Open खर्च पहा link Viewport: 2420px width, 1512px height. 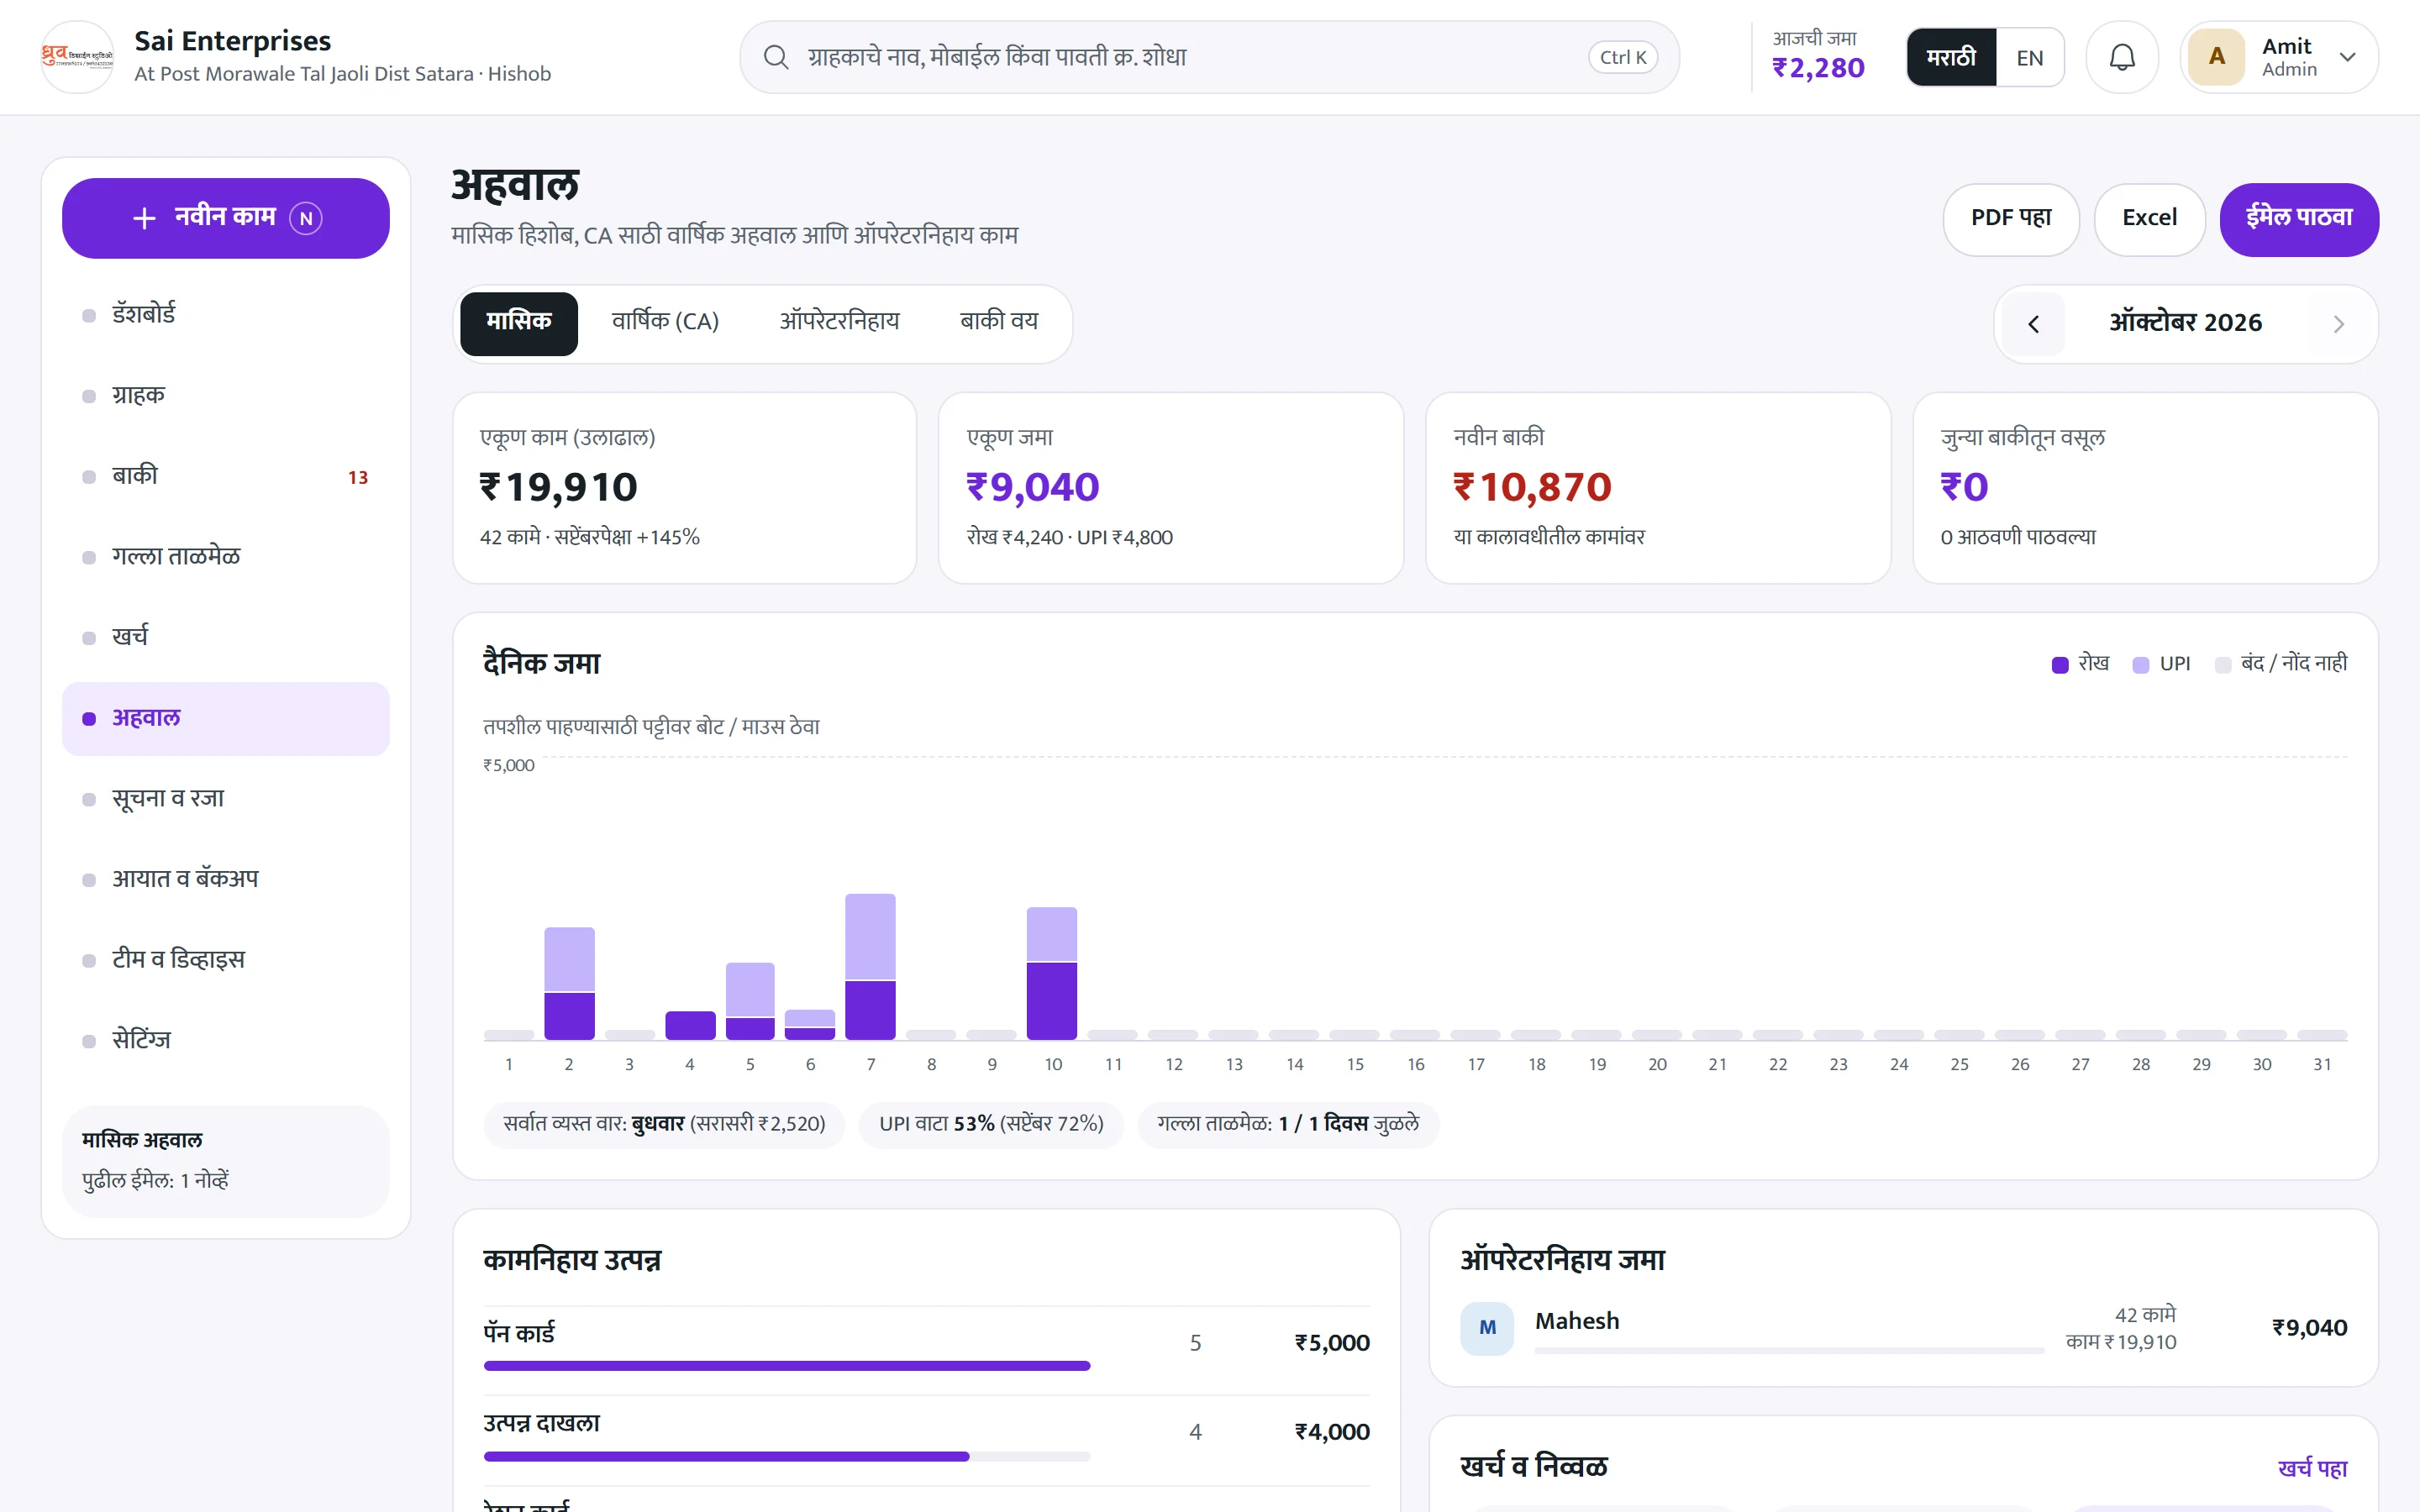click(x=2312, y=1468)
